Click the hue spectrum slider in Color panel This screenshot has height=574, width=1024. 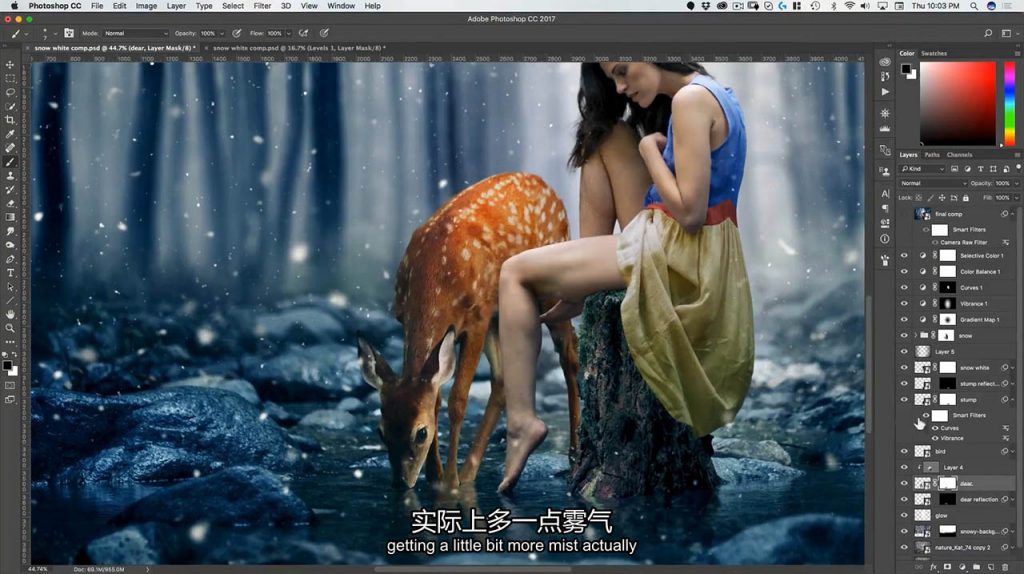[x=1009, y=104]
